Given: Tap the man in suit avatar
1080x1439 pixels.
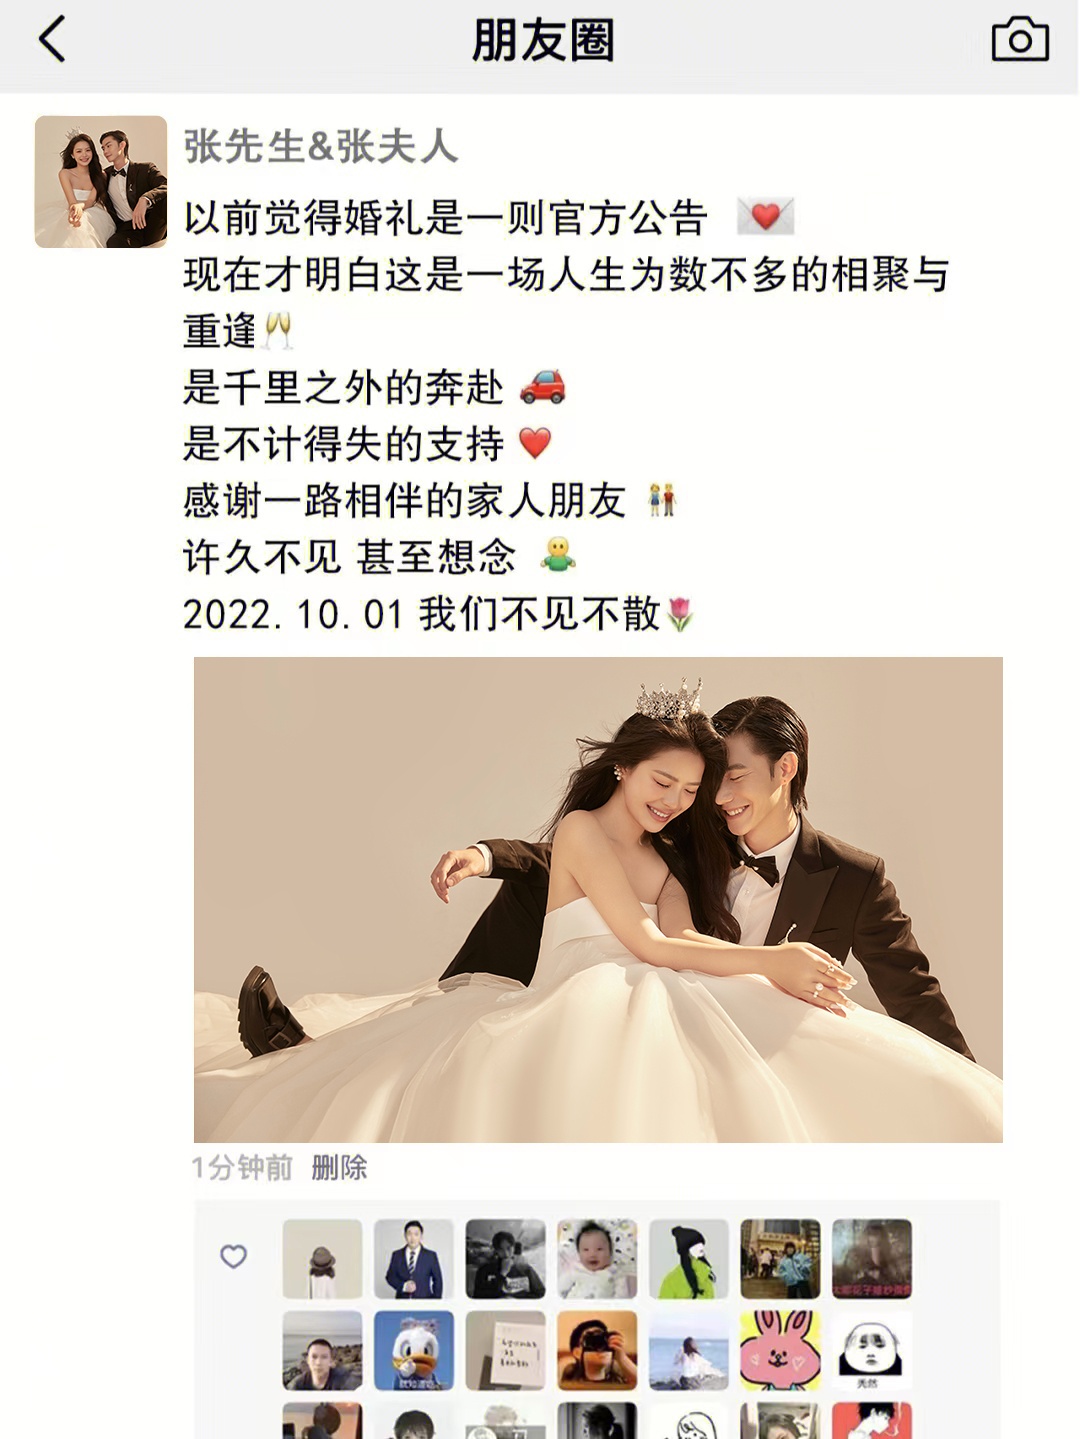Looking at the screenshot, I should click(414, 1259).
